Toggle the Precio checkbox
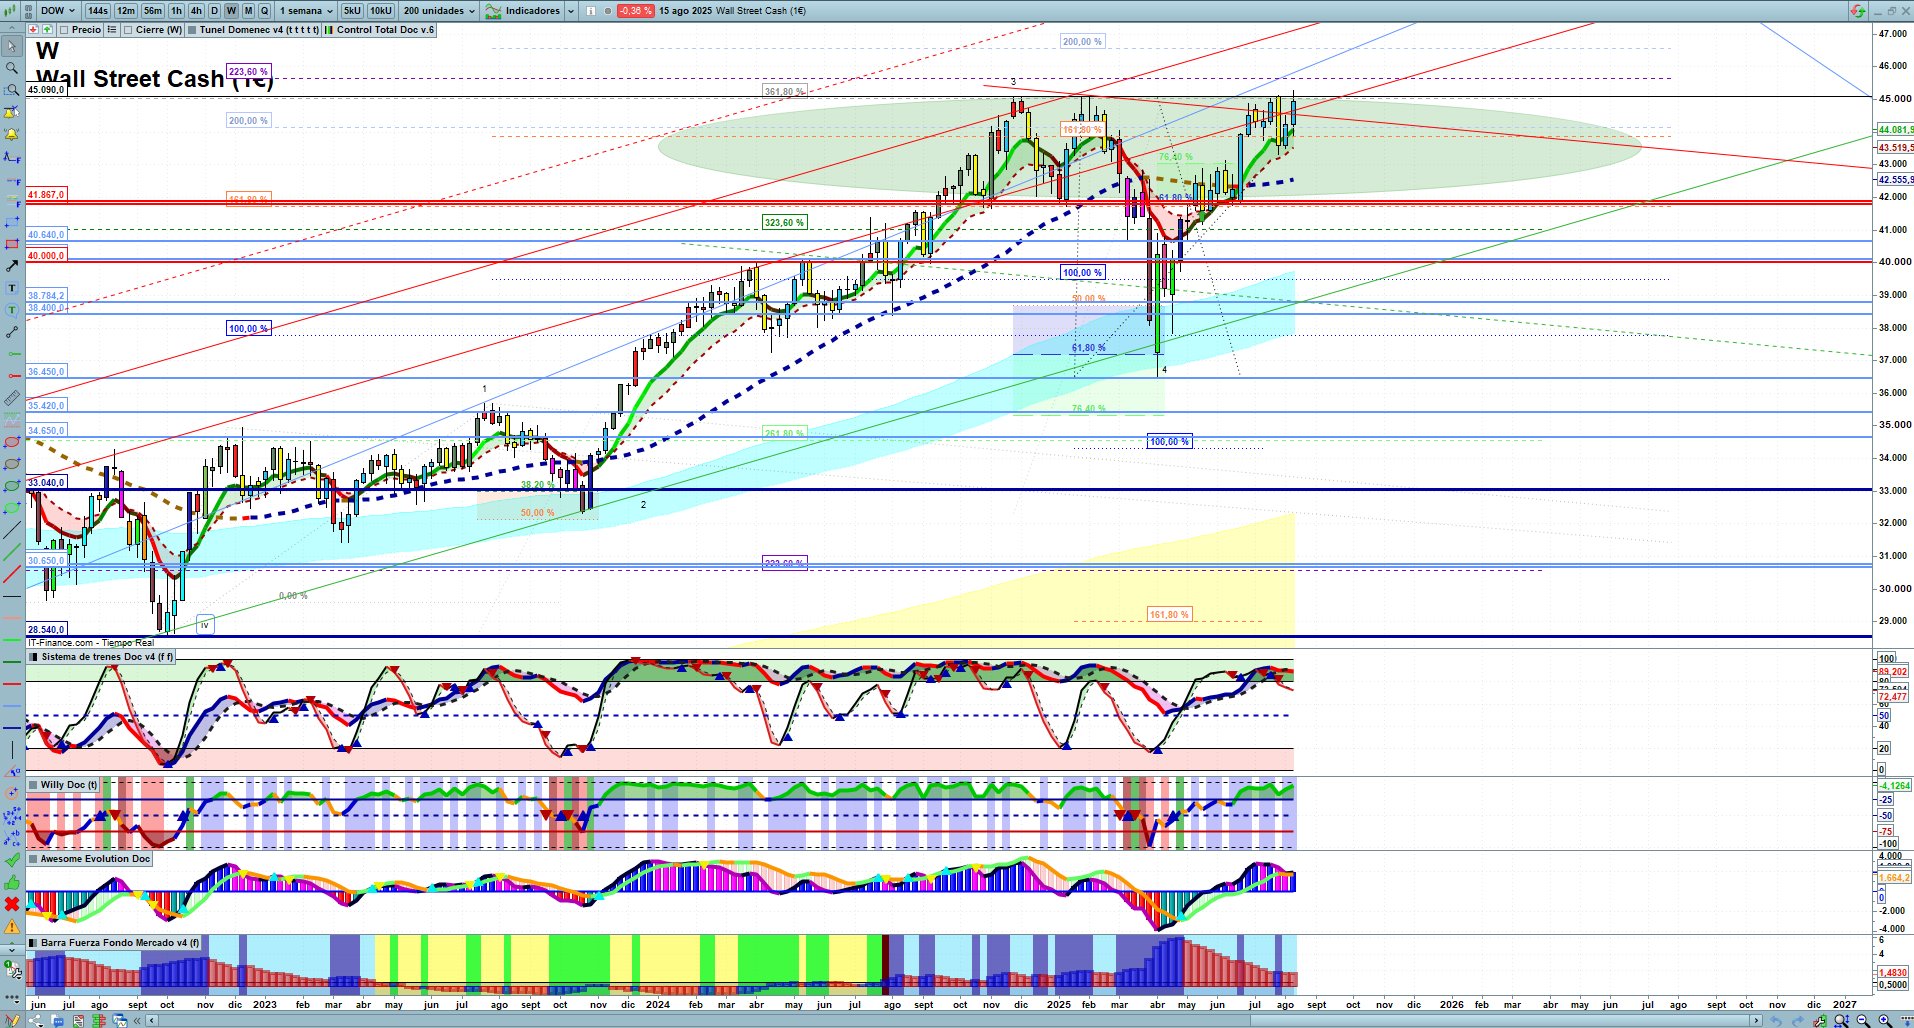The height and width of the screenshot is (1028, 1914). click(x=64, y=30)
